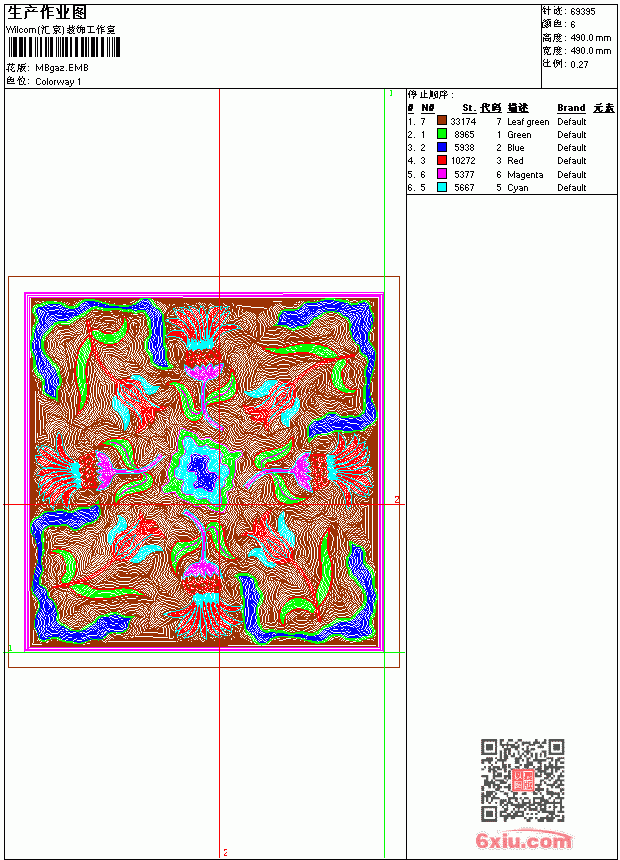Click the Blue thread color swatch
This screenshot has width=620, height=860.
click(x=442, y=147)
